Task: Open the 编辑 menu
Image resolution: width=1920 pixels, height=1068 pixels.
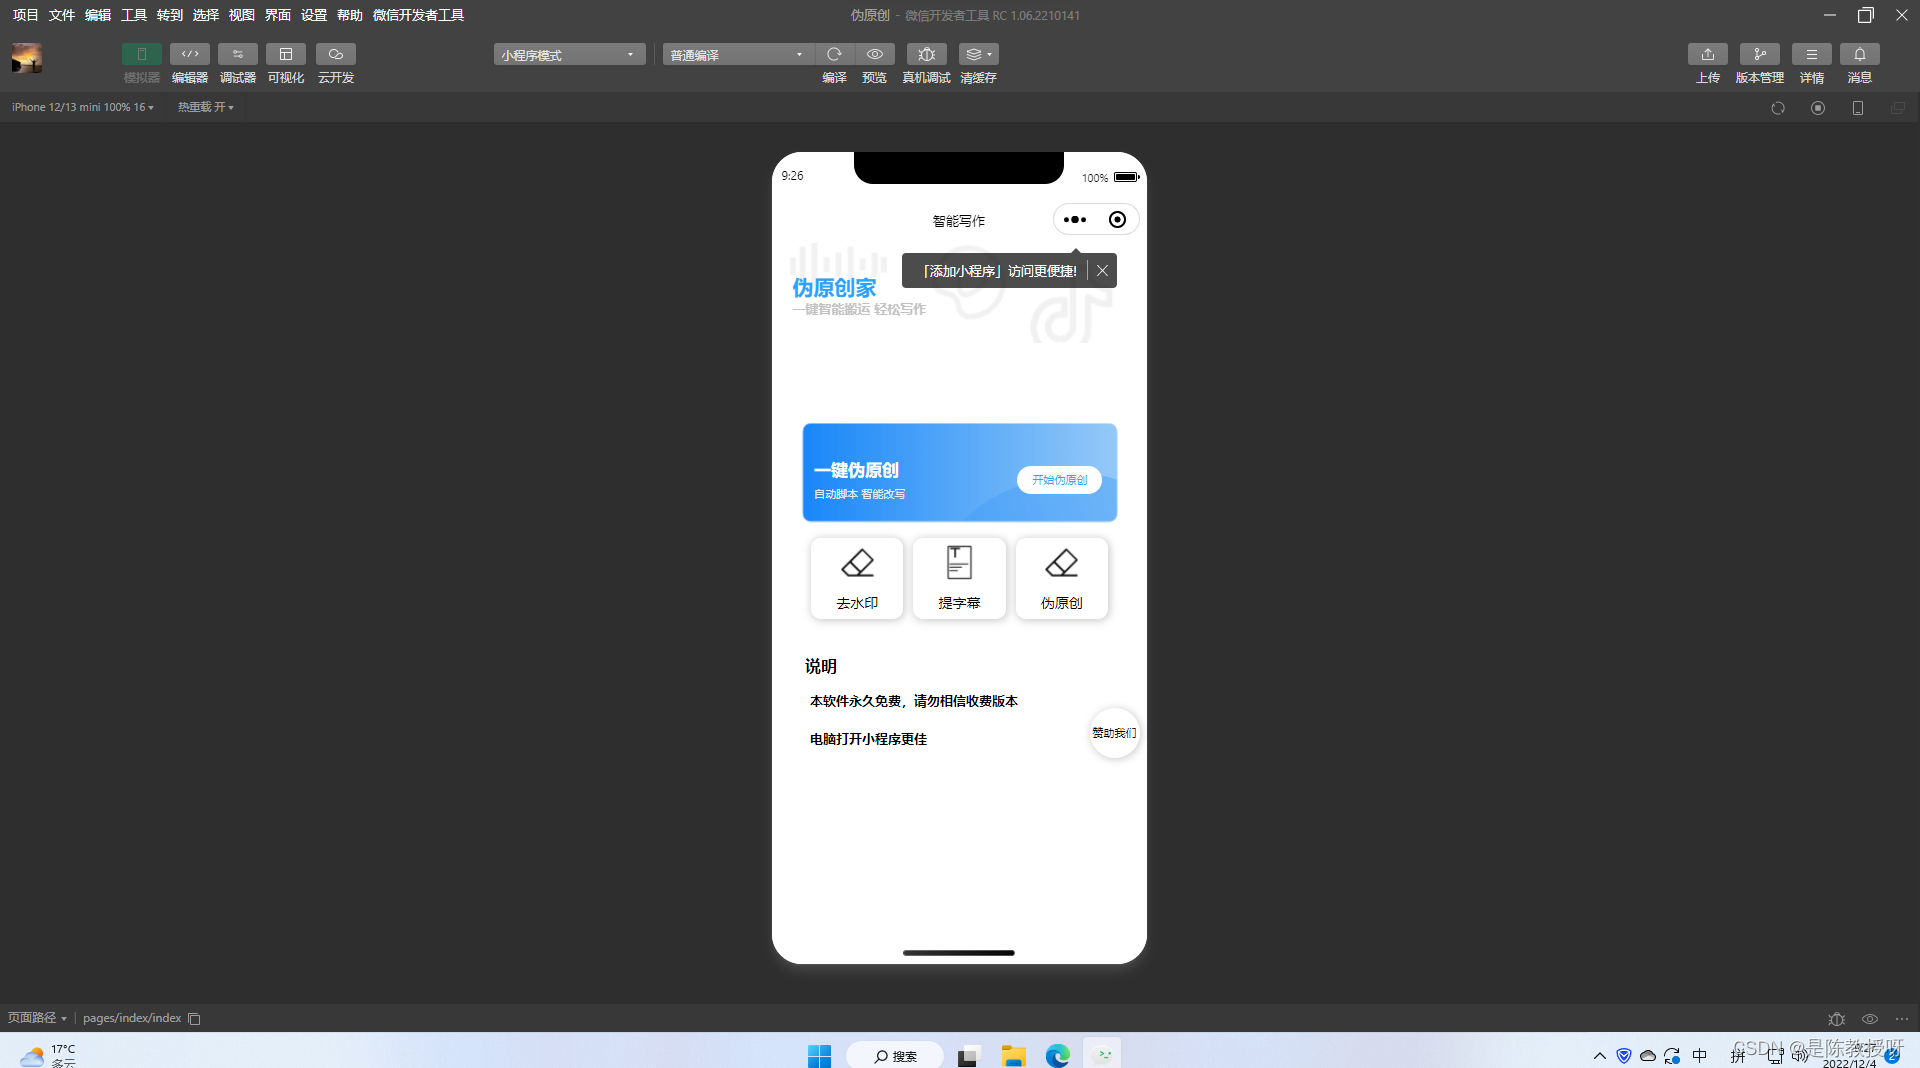Action: pyautogui.click(x=98, y=15)
